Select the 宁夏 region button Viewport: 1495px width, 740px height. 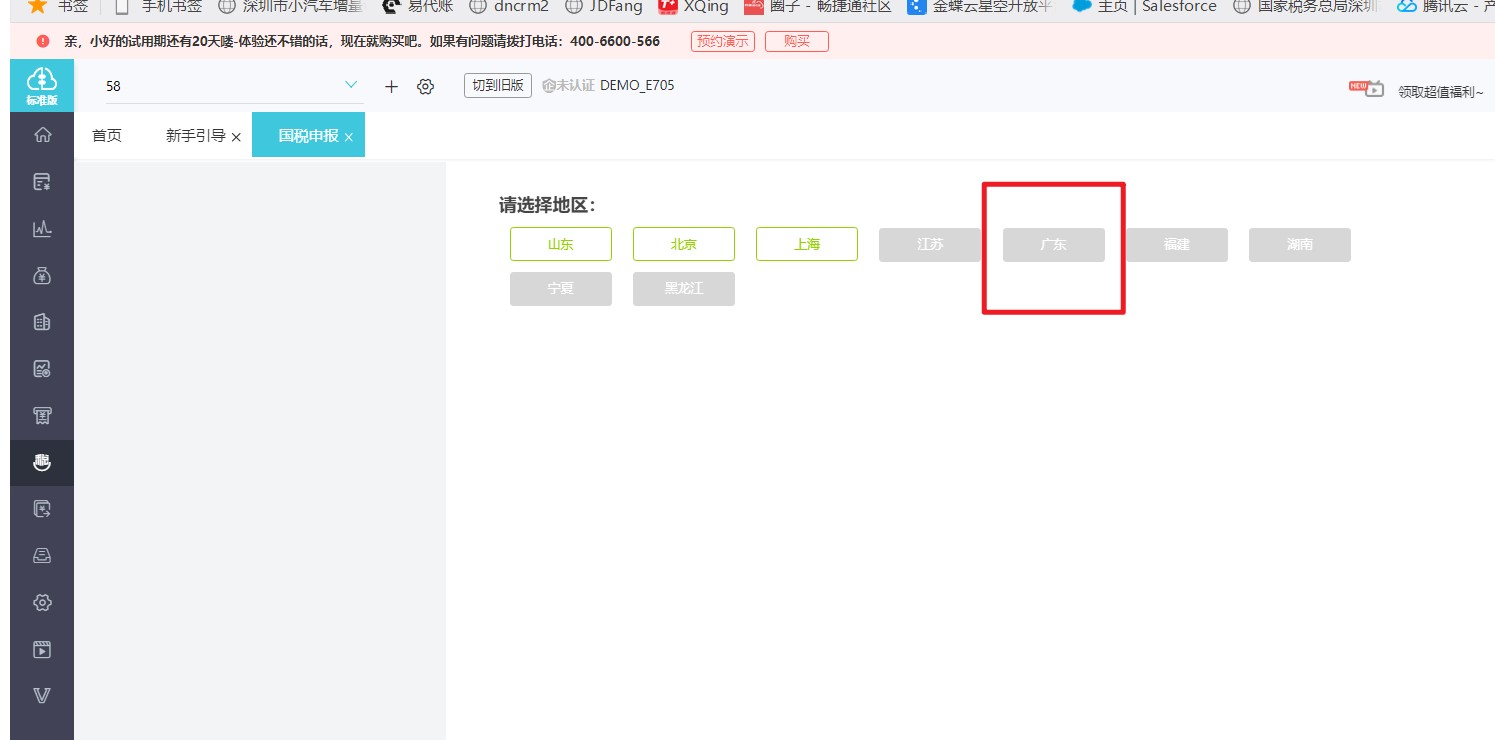(x=561, y=289)
